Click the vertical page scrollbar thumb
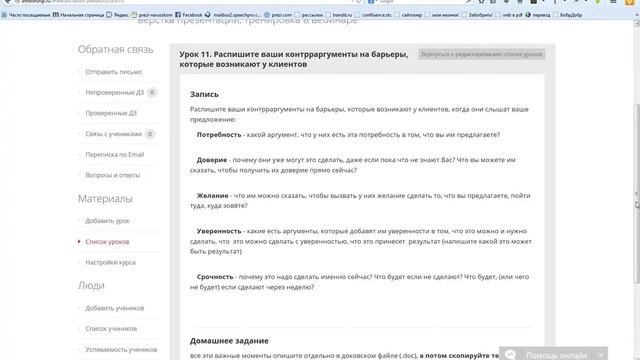Viewport: 640px width, 360px height. (x=637, y=193)
